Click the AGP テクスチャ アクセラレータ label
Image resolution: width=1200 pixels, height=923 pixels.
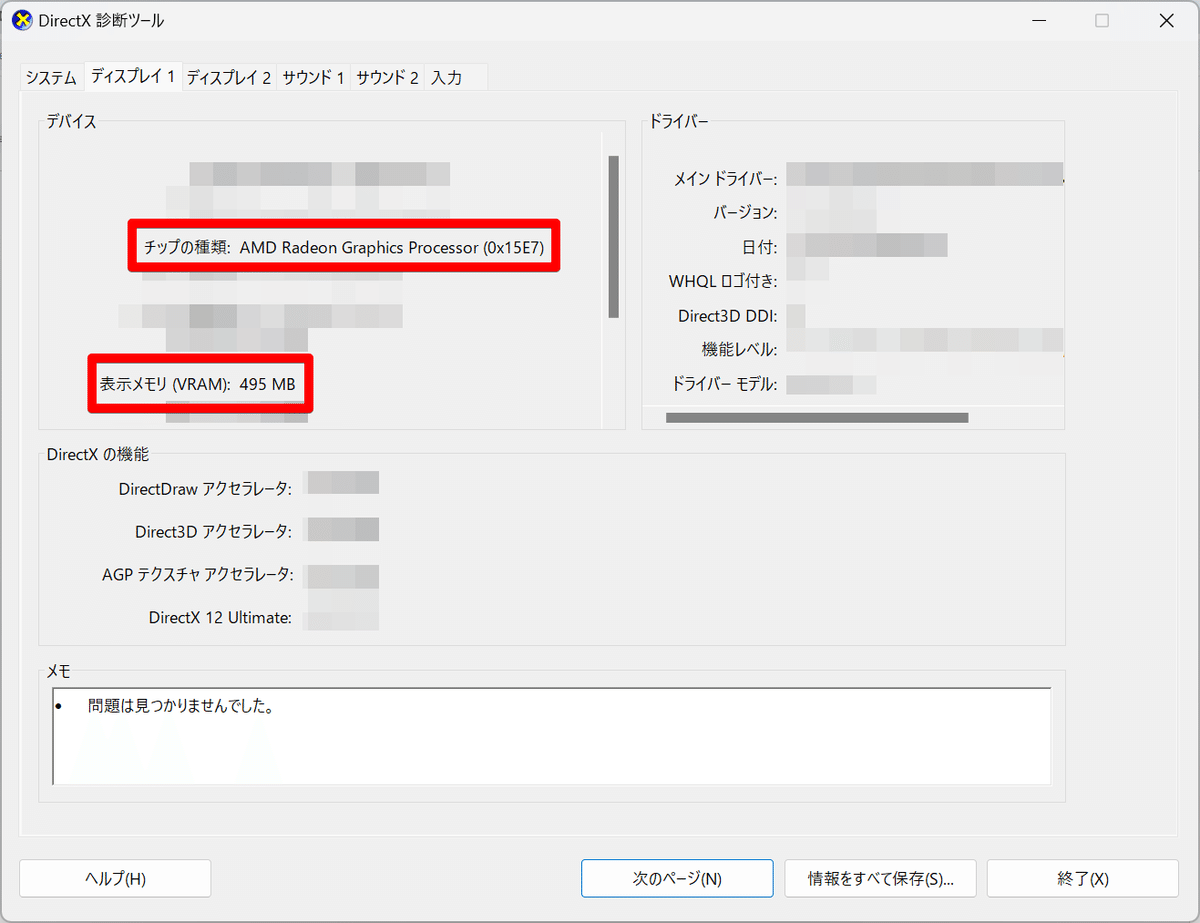198,574
